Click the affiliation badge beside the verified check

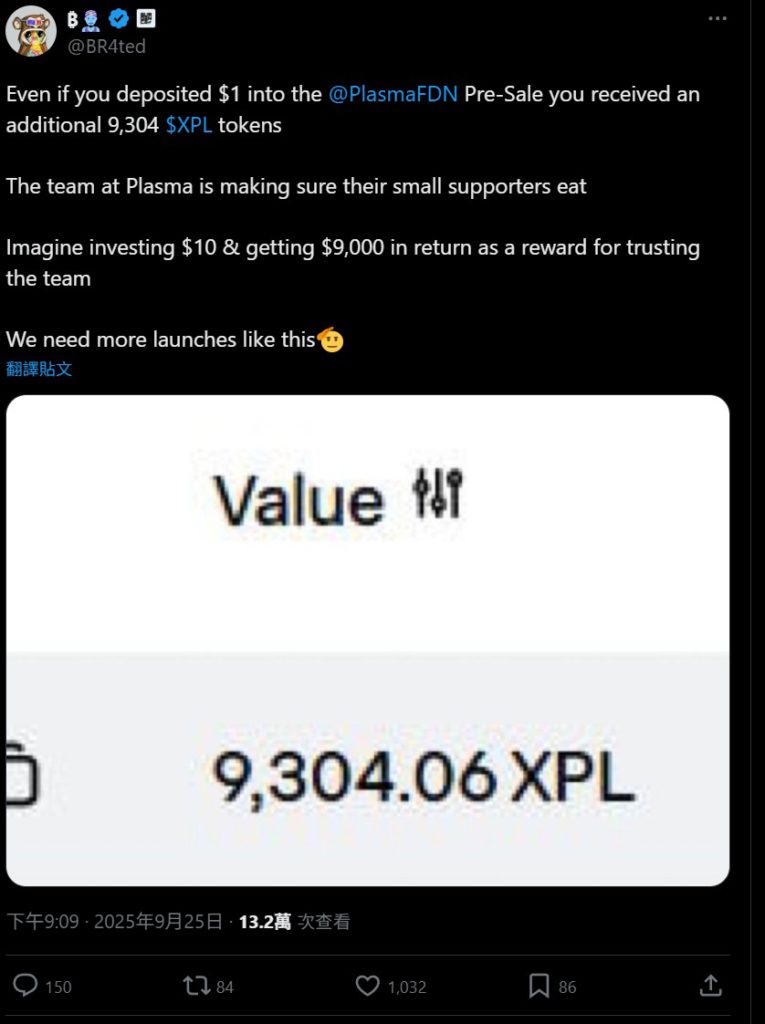coord(145,18)
